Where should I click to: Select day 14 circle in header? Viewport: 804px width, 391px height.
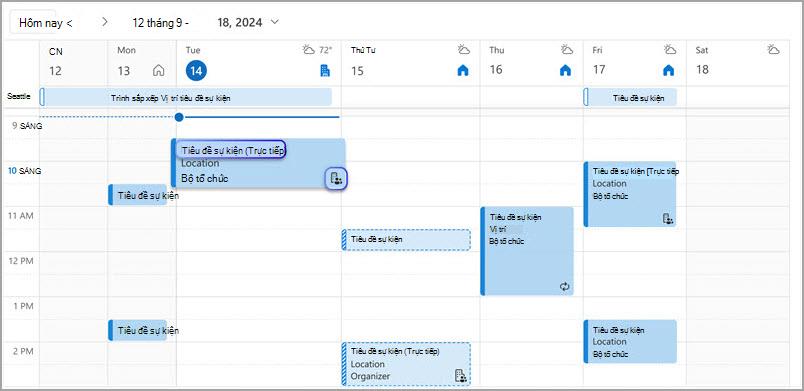(x=196, y=71)
